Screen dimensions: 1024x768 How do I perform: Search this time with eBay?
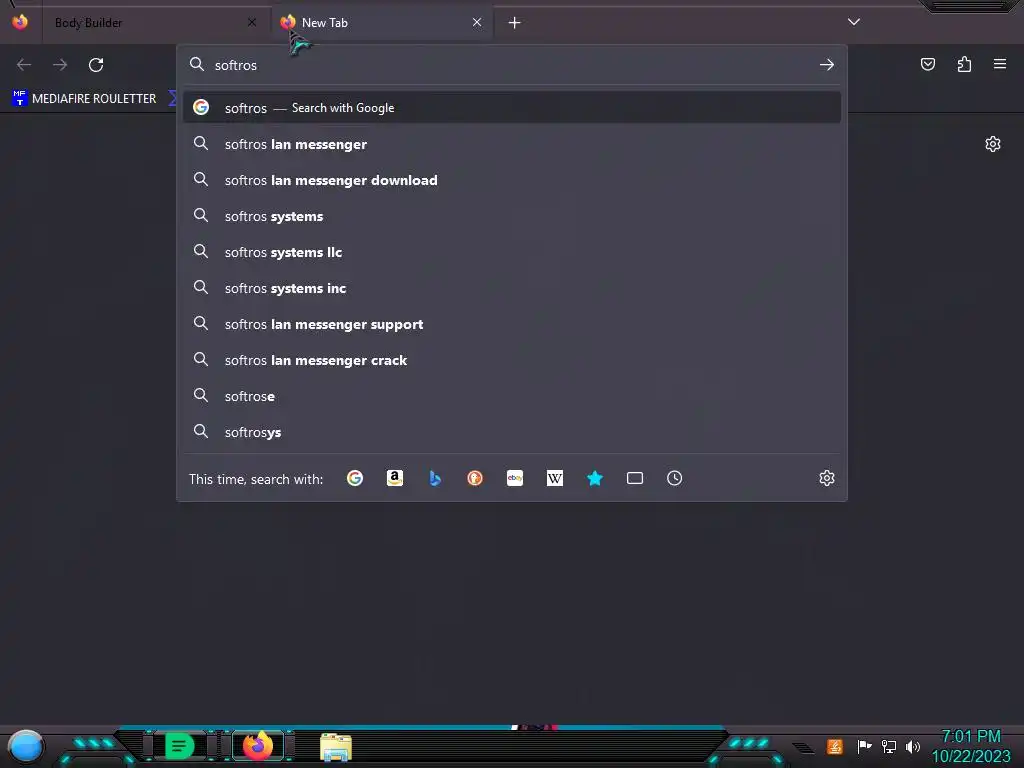click(515, 478)
